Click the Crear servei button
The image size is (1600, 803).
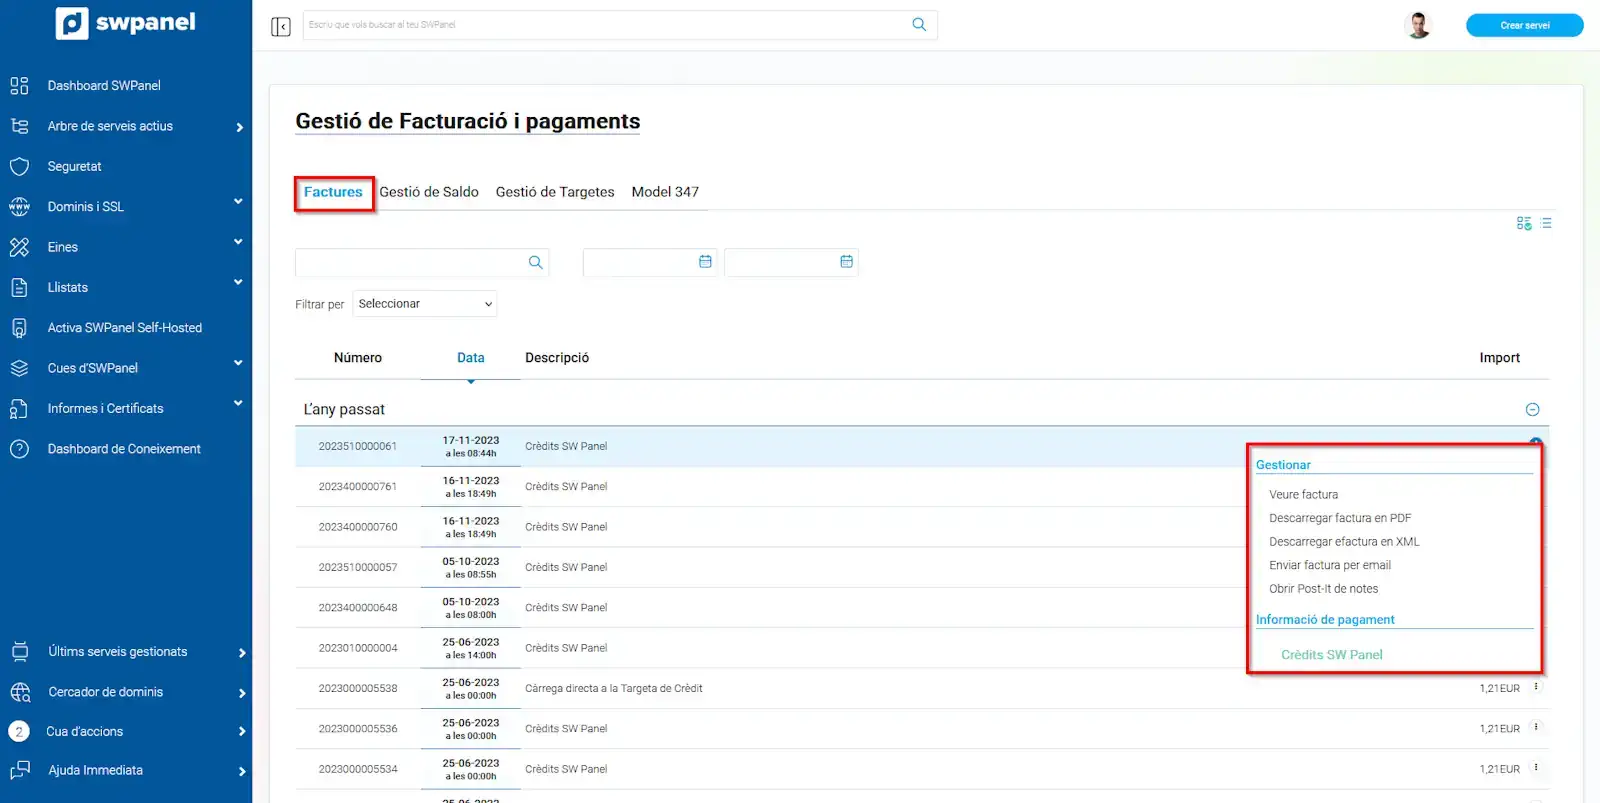(x=1524, y=25)
